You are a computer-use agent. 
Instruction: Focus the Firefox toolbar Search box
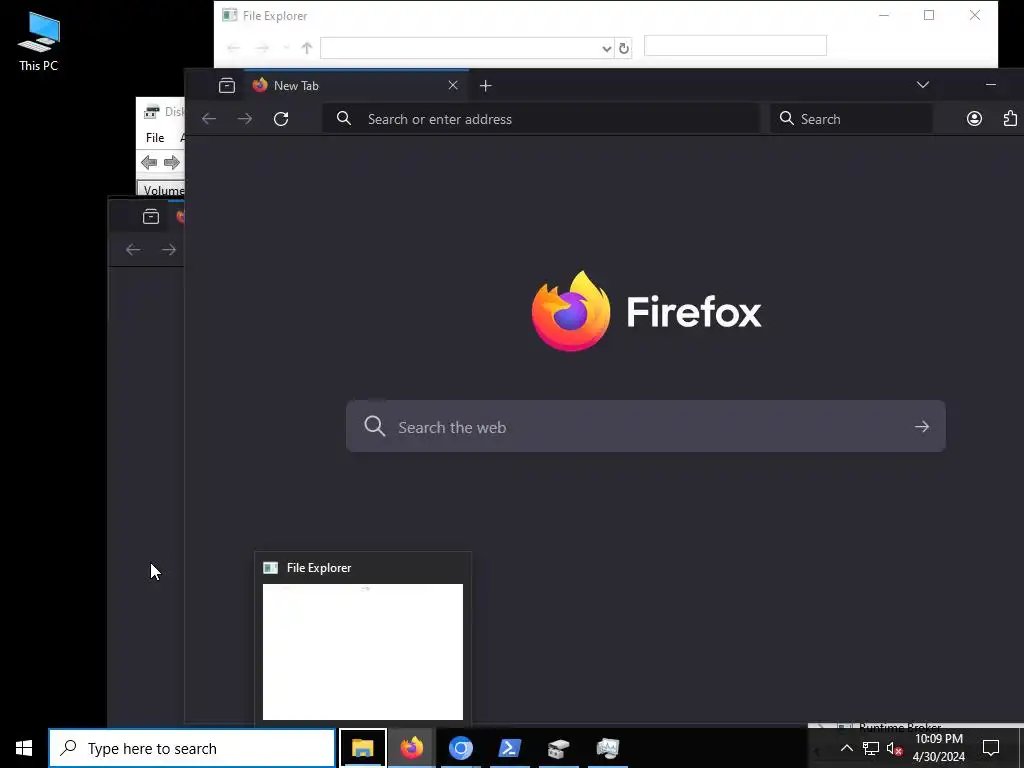tap(852, 119)
